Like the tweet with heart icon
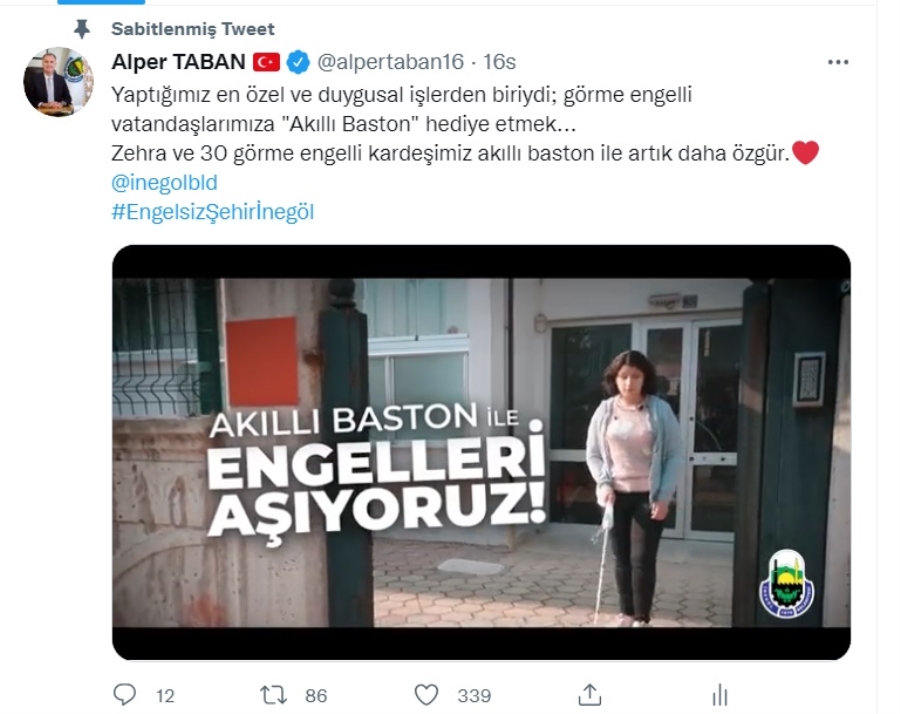The width and height of the screenshot is (900, 714). (x=426, y=695)
